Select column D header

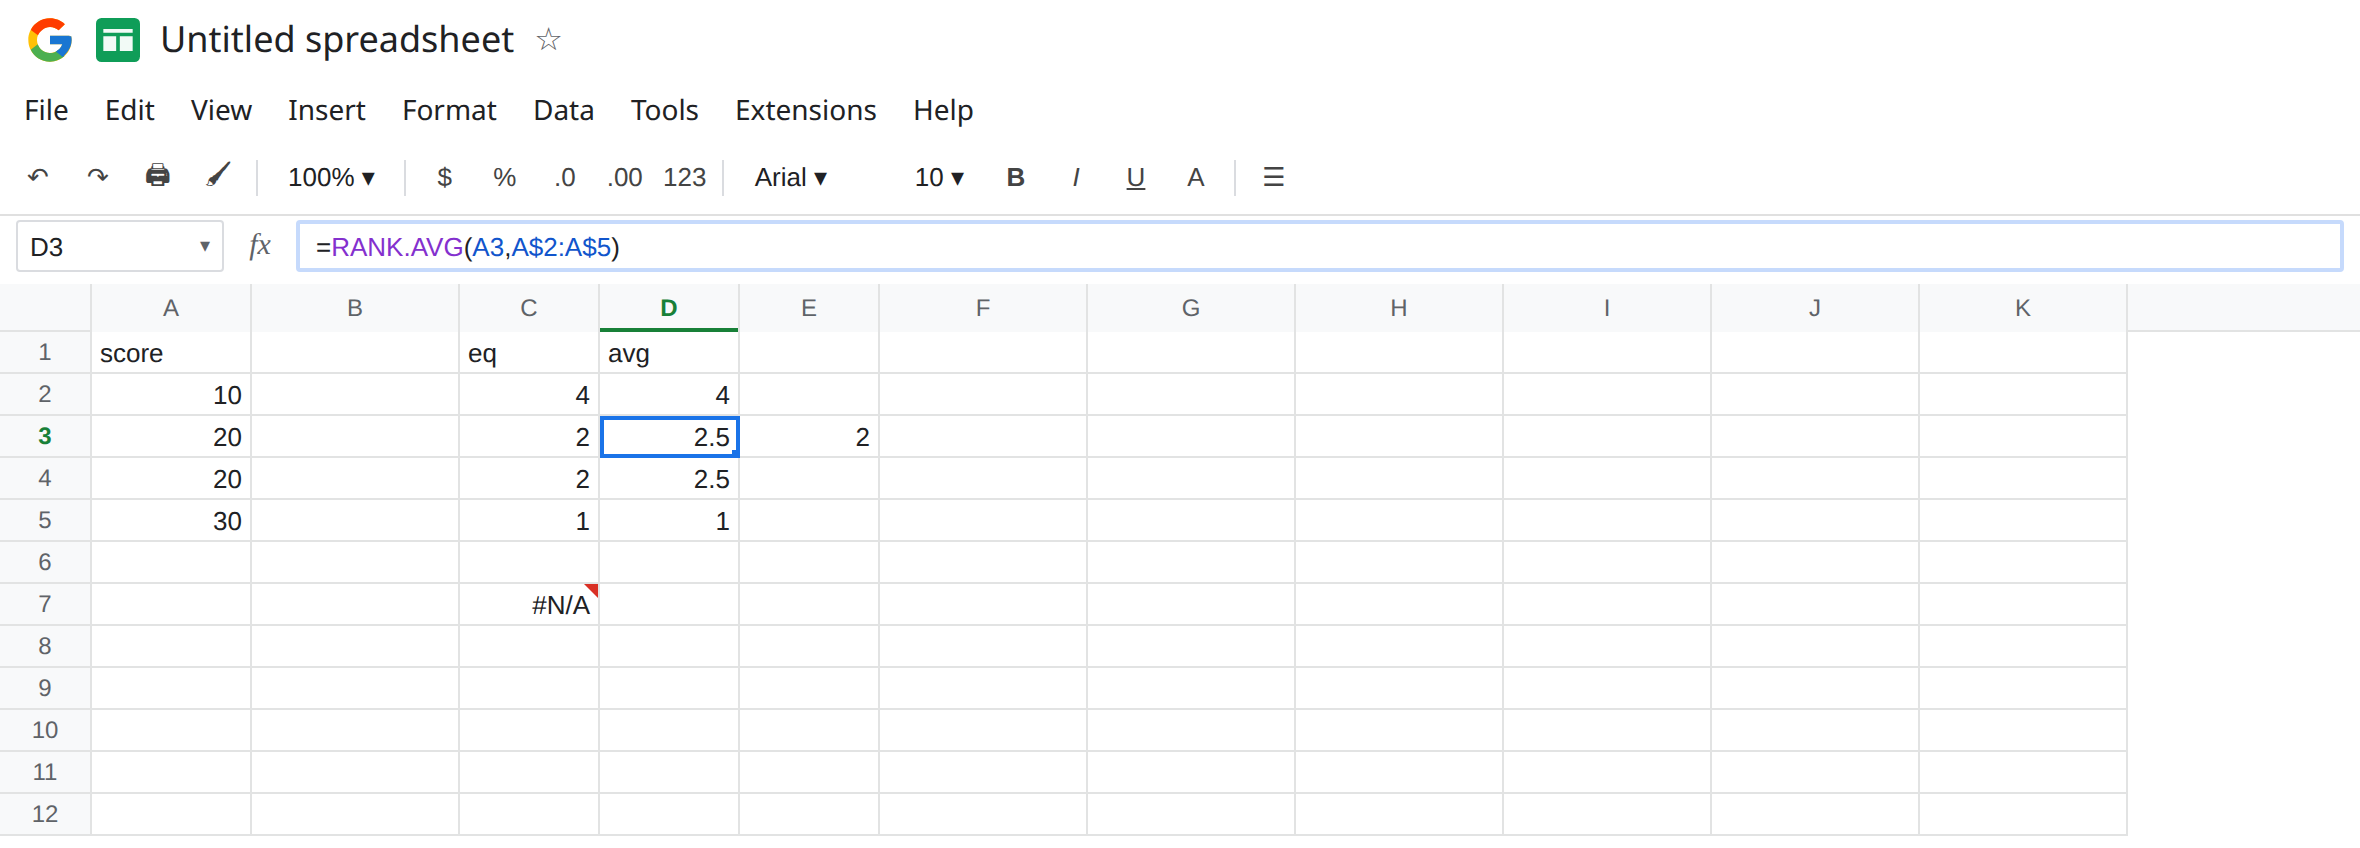(x=669, y=308)
